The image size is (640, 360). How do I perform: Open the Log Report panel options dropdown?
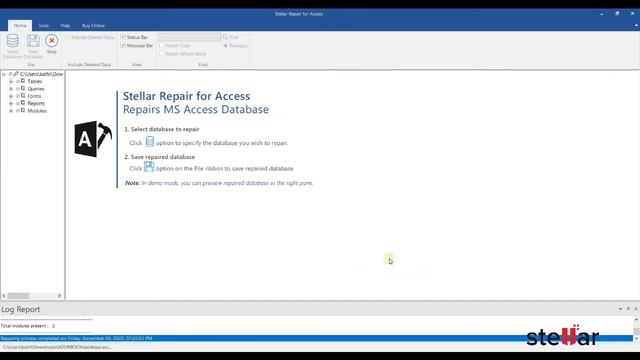pyautogui.click(x=620, y=309)
